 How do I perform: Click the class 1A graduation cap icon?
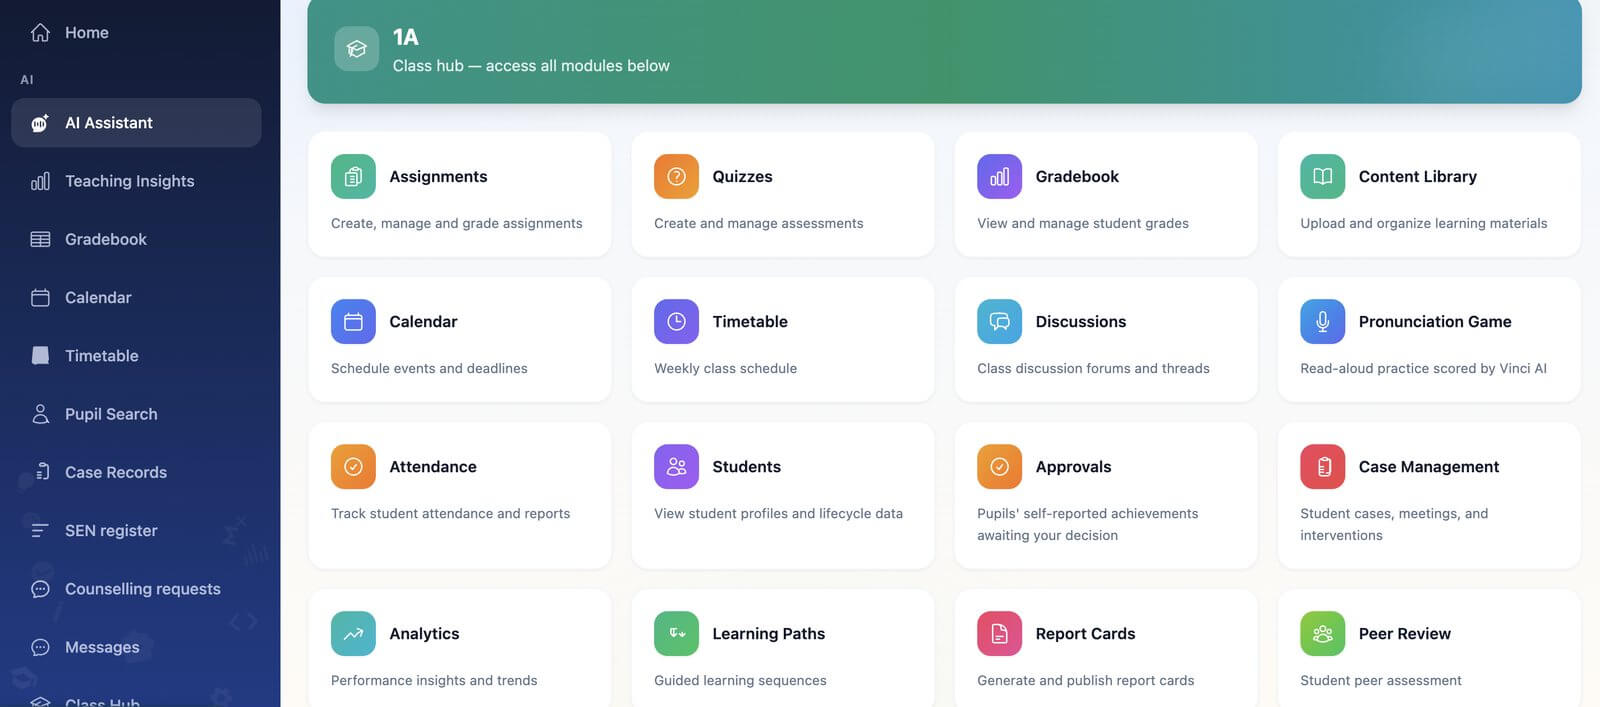coord(356,48)
